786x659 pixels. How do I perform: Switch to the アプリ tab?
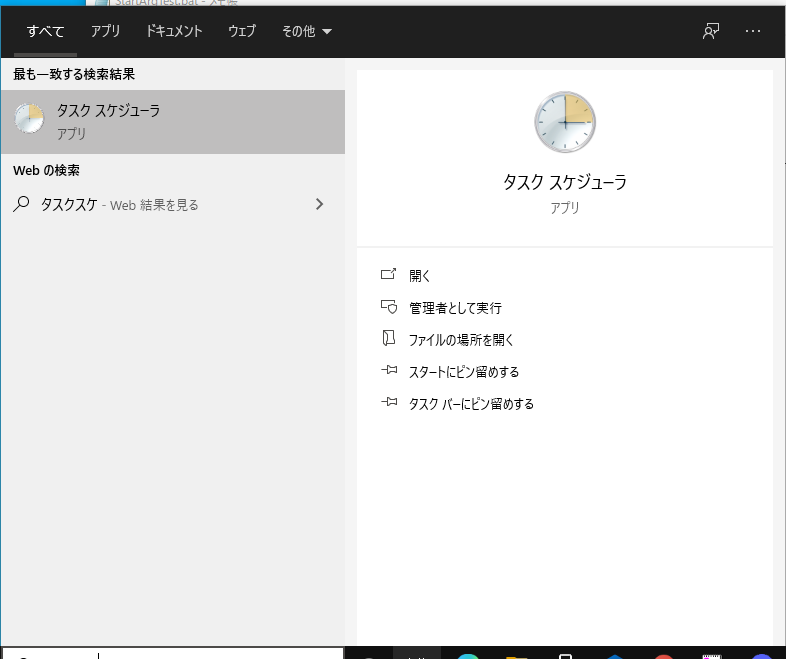tap(105, 32)
